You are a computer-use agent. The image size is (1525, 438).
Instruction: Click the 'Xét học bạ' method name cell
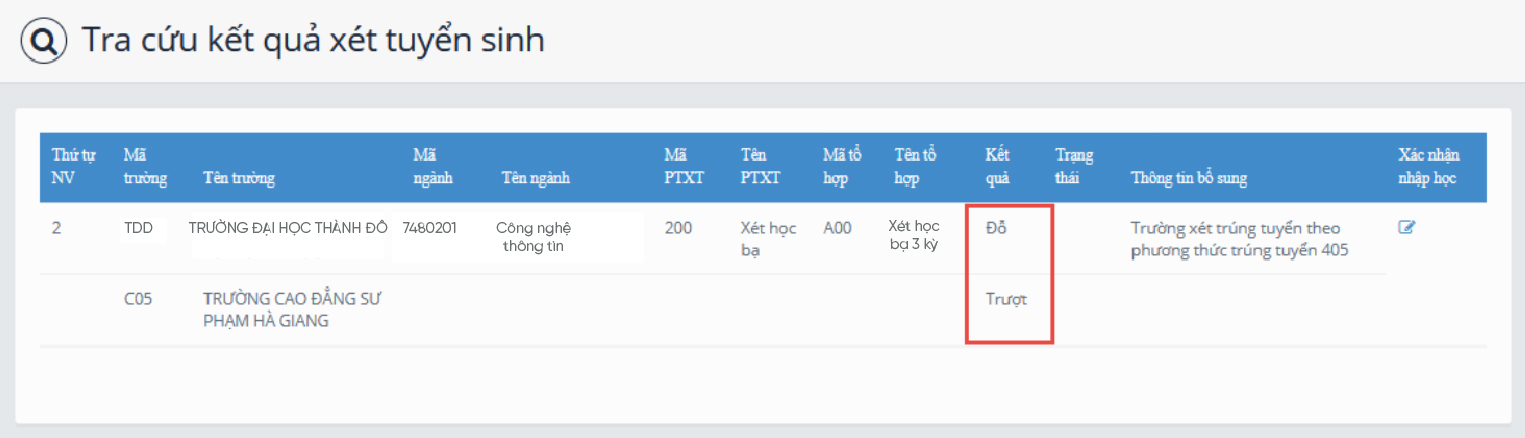(x=768, y=239)
